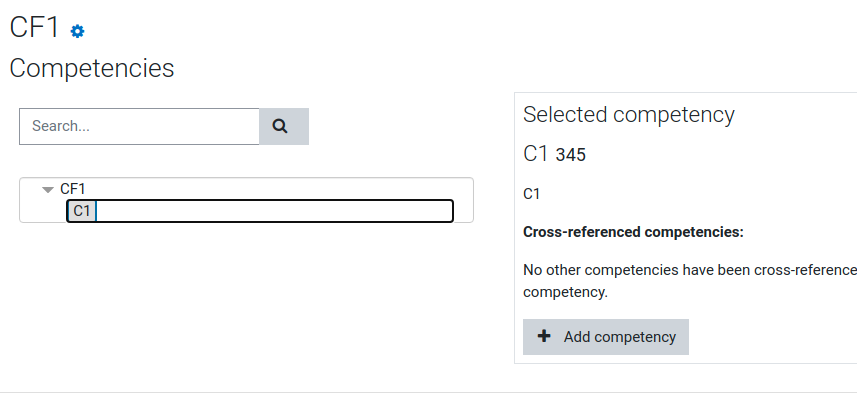Select the C1 competency in the tree
This screenshot has width=857, height=409.
click(x=82, y=211)
